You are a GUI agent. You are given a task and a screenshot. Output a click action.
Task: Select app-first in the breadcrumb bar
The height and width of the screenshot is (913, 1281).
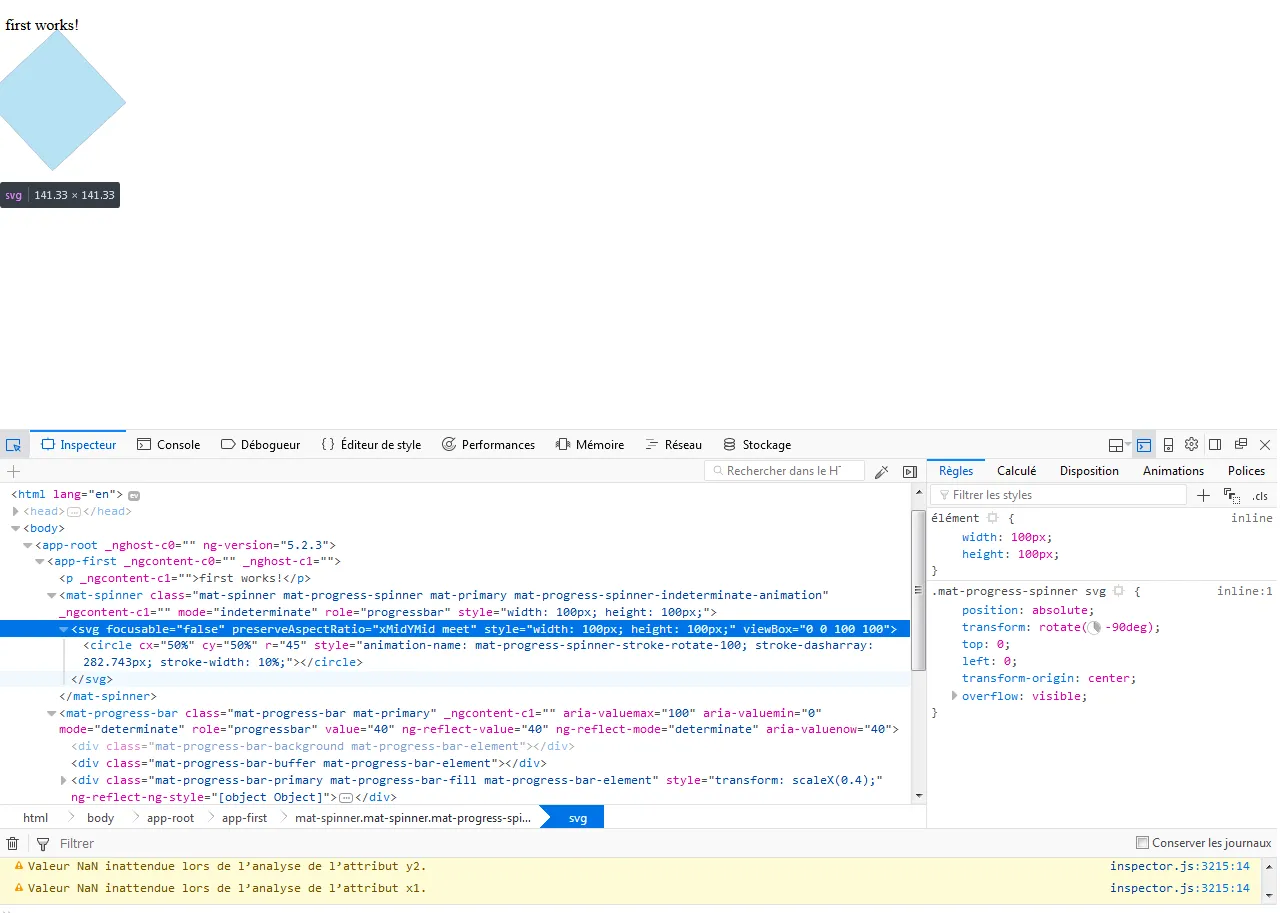coord(244,818)
